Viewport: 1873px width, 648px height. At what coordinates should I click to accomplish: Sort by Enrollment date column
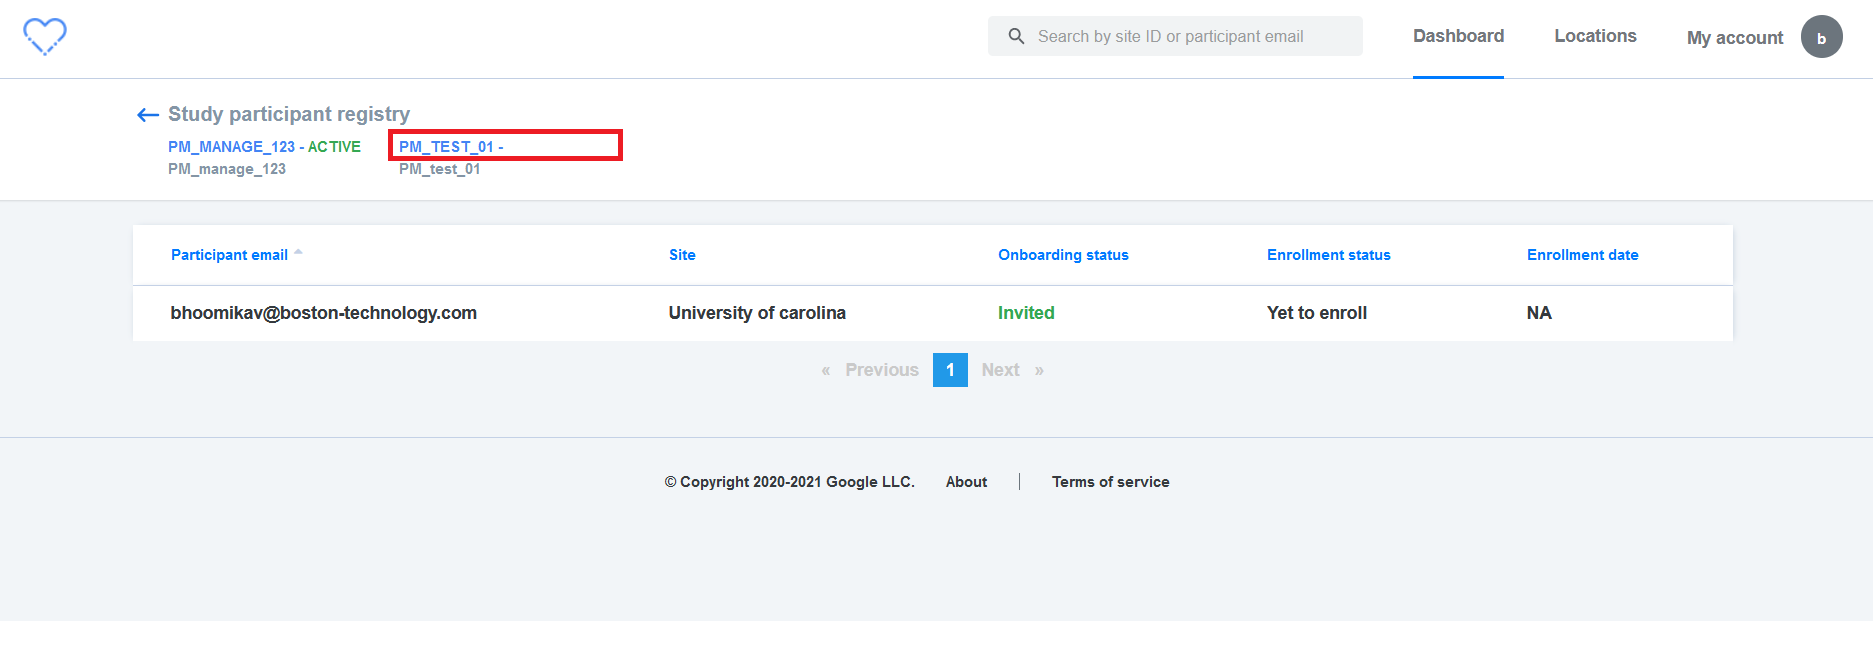point(1582,255)
